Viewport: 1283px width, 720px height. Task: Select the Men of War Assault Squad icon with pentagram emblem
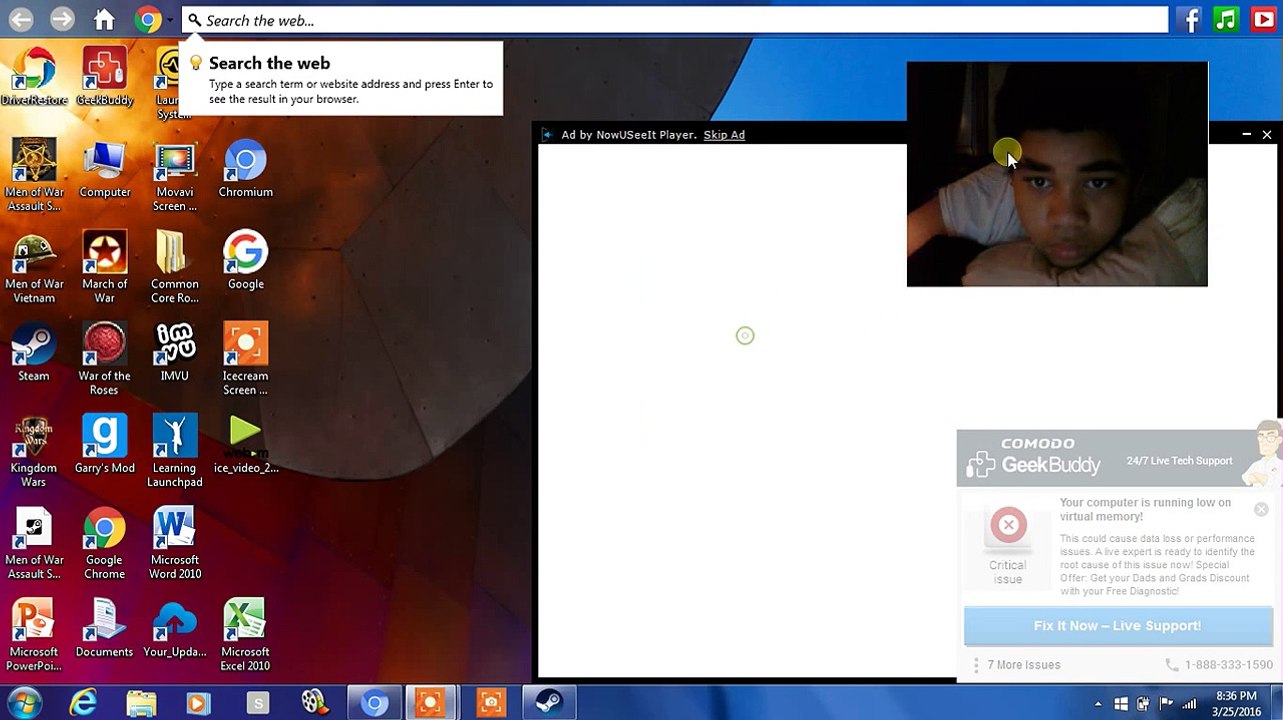tap(34, 177)
